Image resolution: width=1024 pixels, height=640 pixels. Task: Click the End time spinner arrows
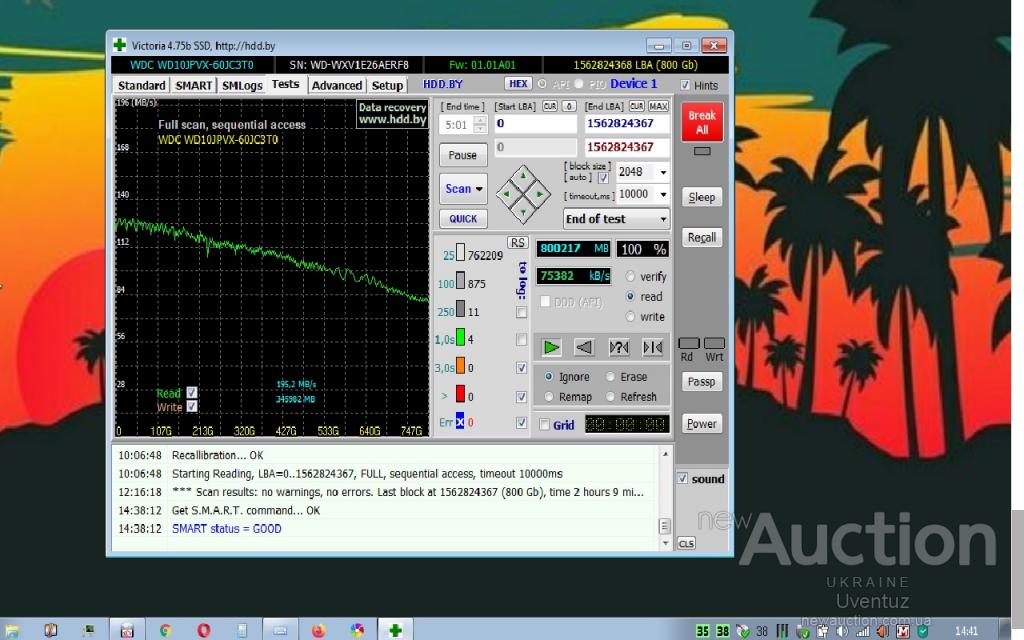click(x=480, y=124)
